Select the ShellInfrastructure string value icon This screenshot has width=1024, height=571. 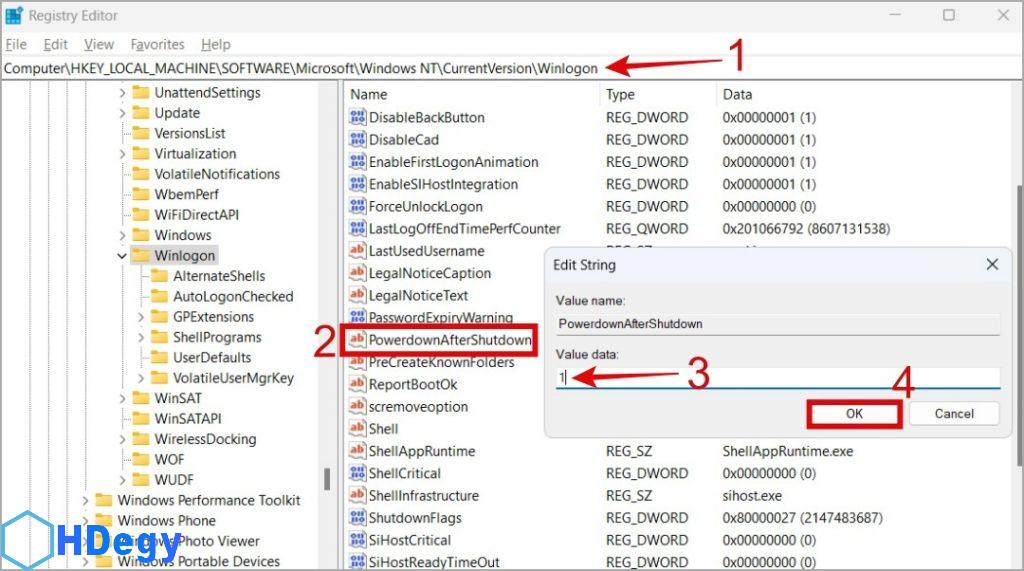357,496
